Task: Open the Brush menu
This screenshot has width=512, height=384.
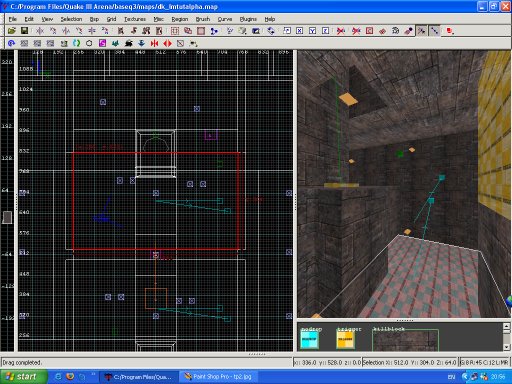Action: pyautogui.click(x=203, y=19)
